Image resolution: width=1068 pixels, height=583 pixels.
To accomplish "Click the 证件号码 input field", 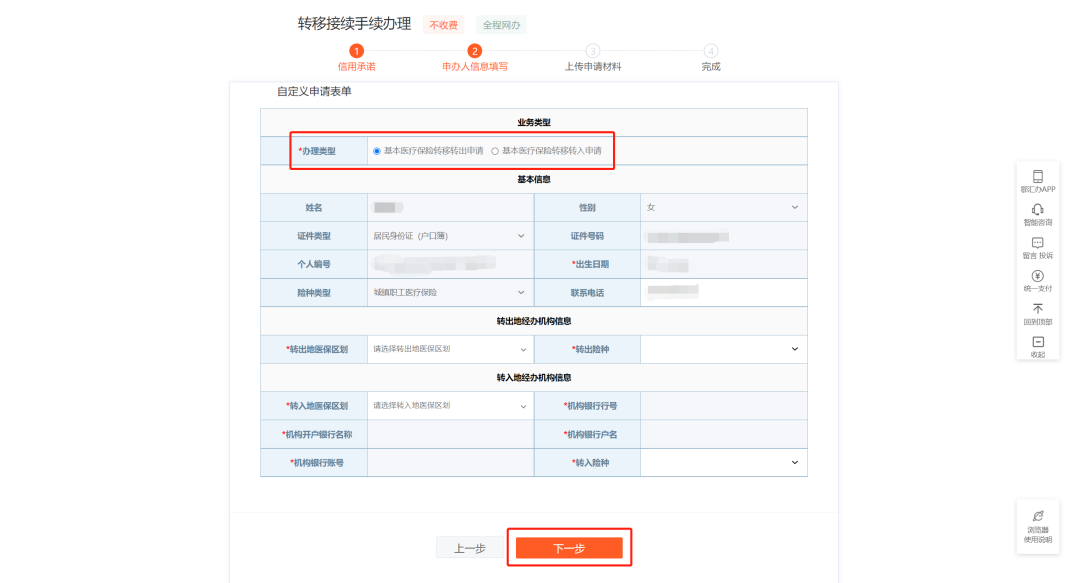I will 723,236.
